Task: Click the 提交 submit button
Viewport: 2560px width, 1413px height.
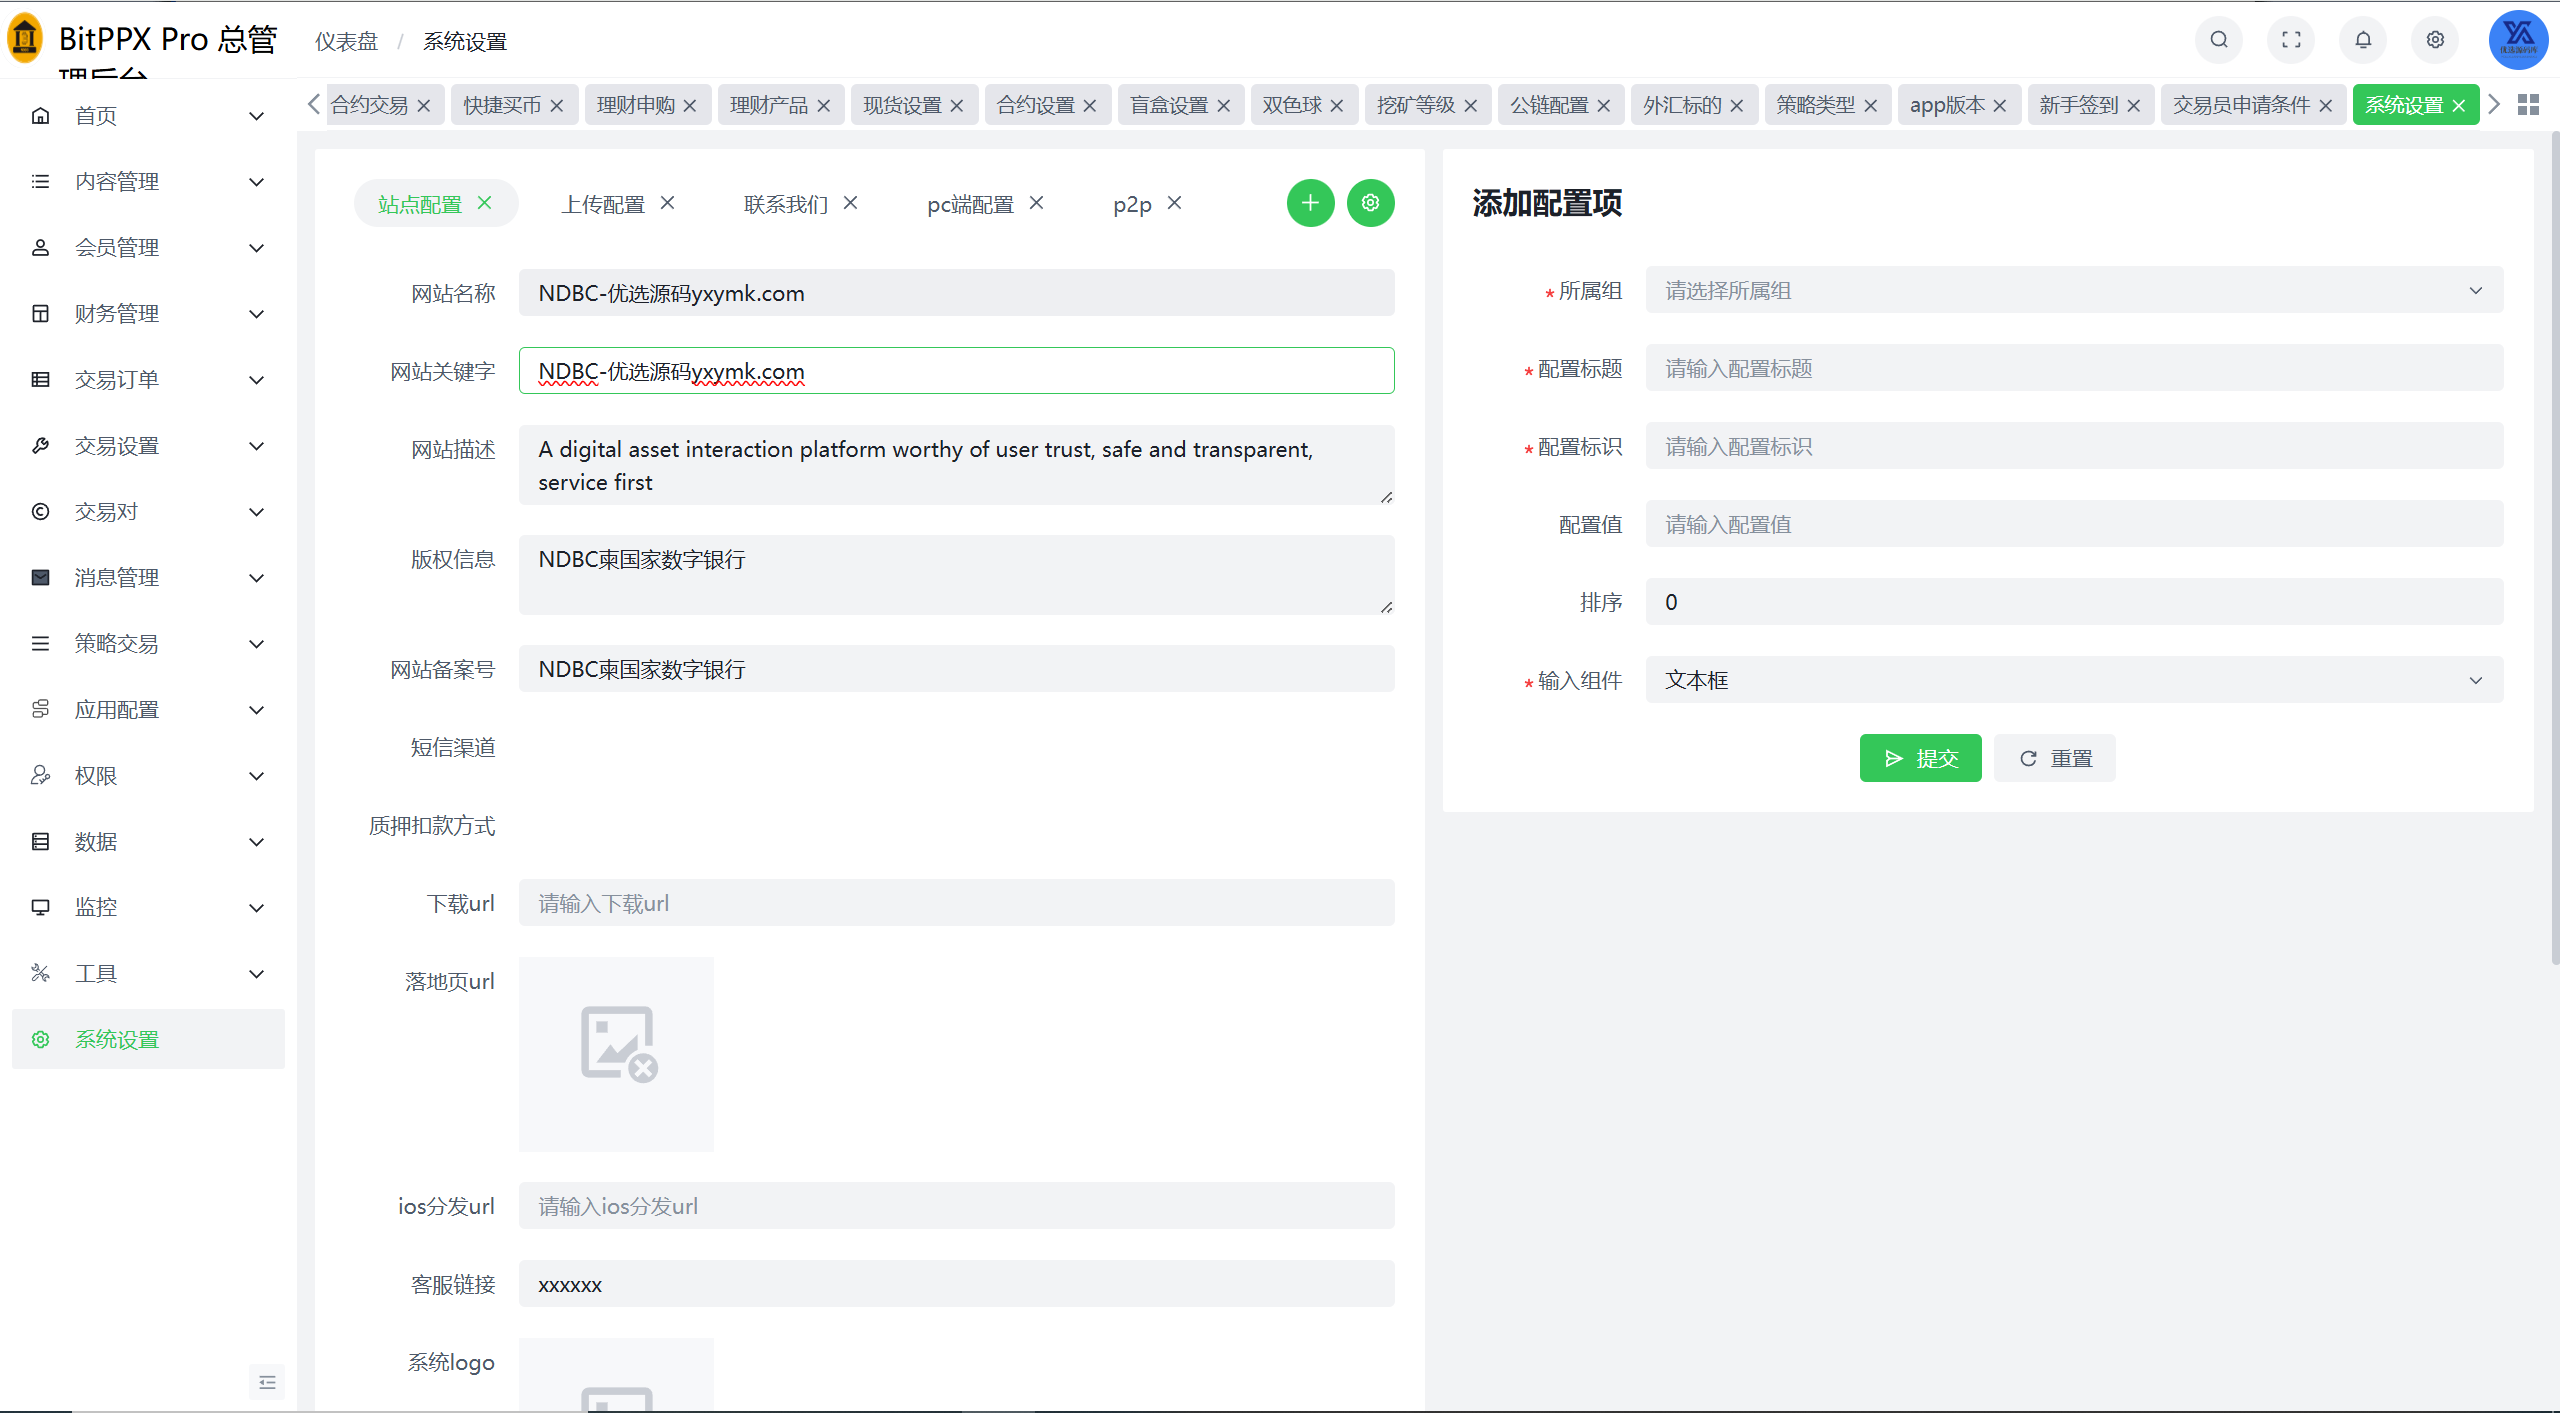Action: coord(1920,759)
